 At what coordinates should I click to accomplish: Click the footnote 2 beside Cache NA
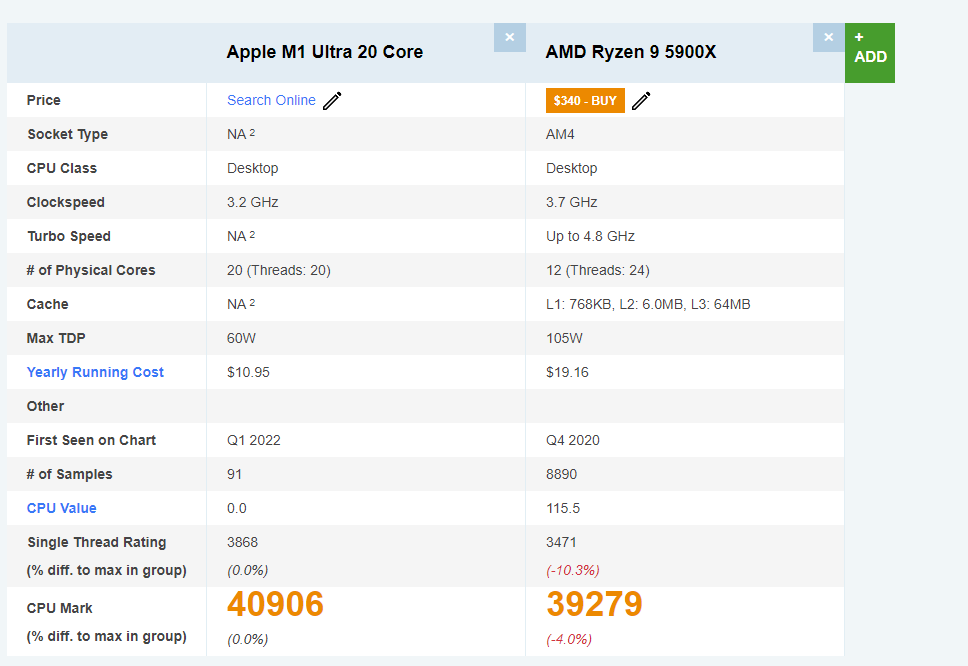tap(253, 303)
